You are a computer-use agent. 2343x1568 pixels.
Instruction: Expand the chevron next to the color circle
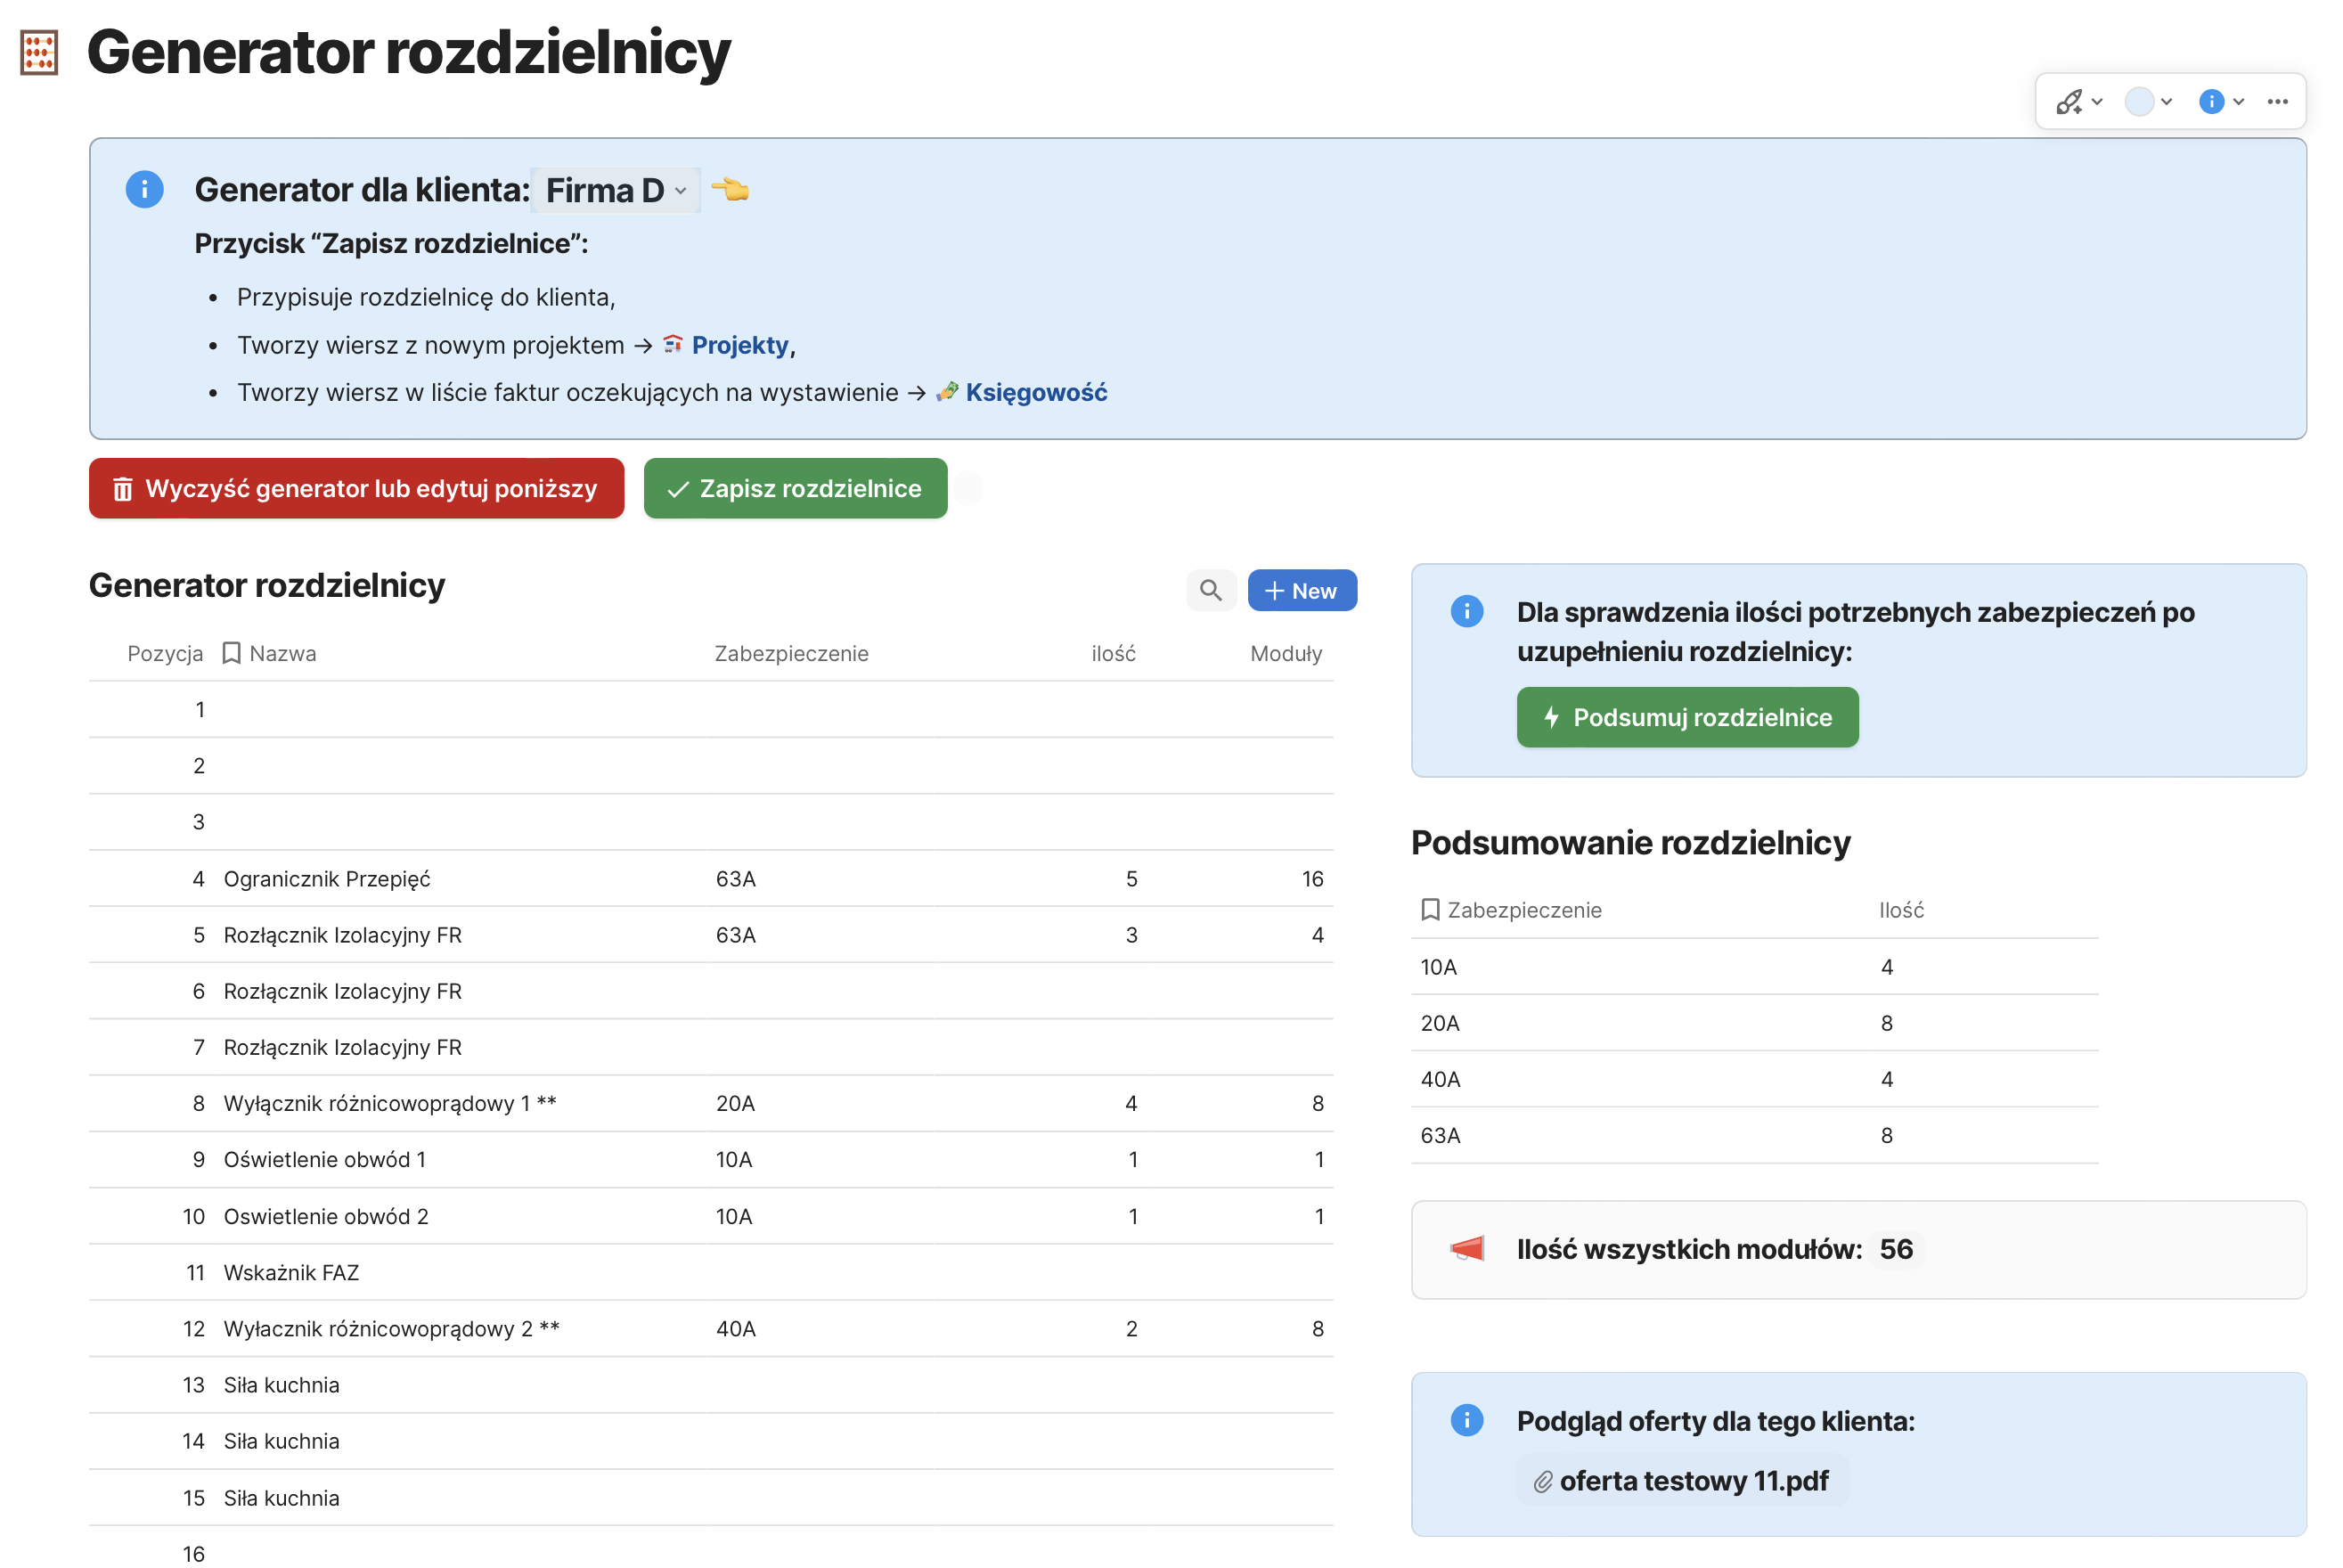[2166, 102]
